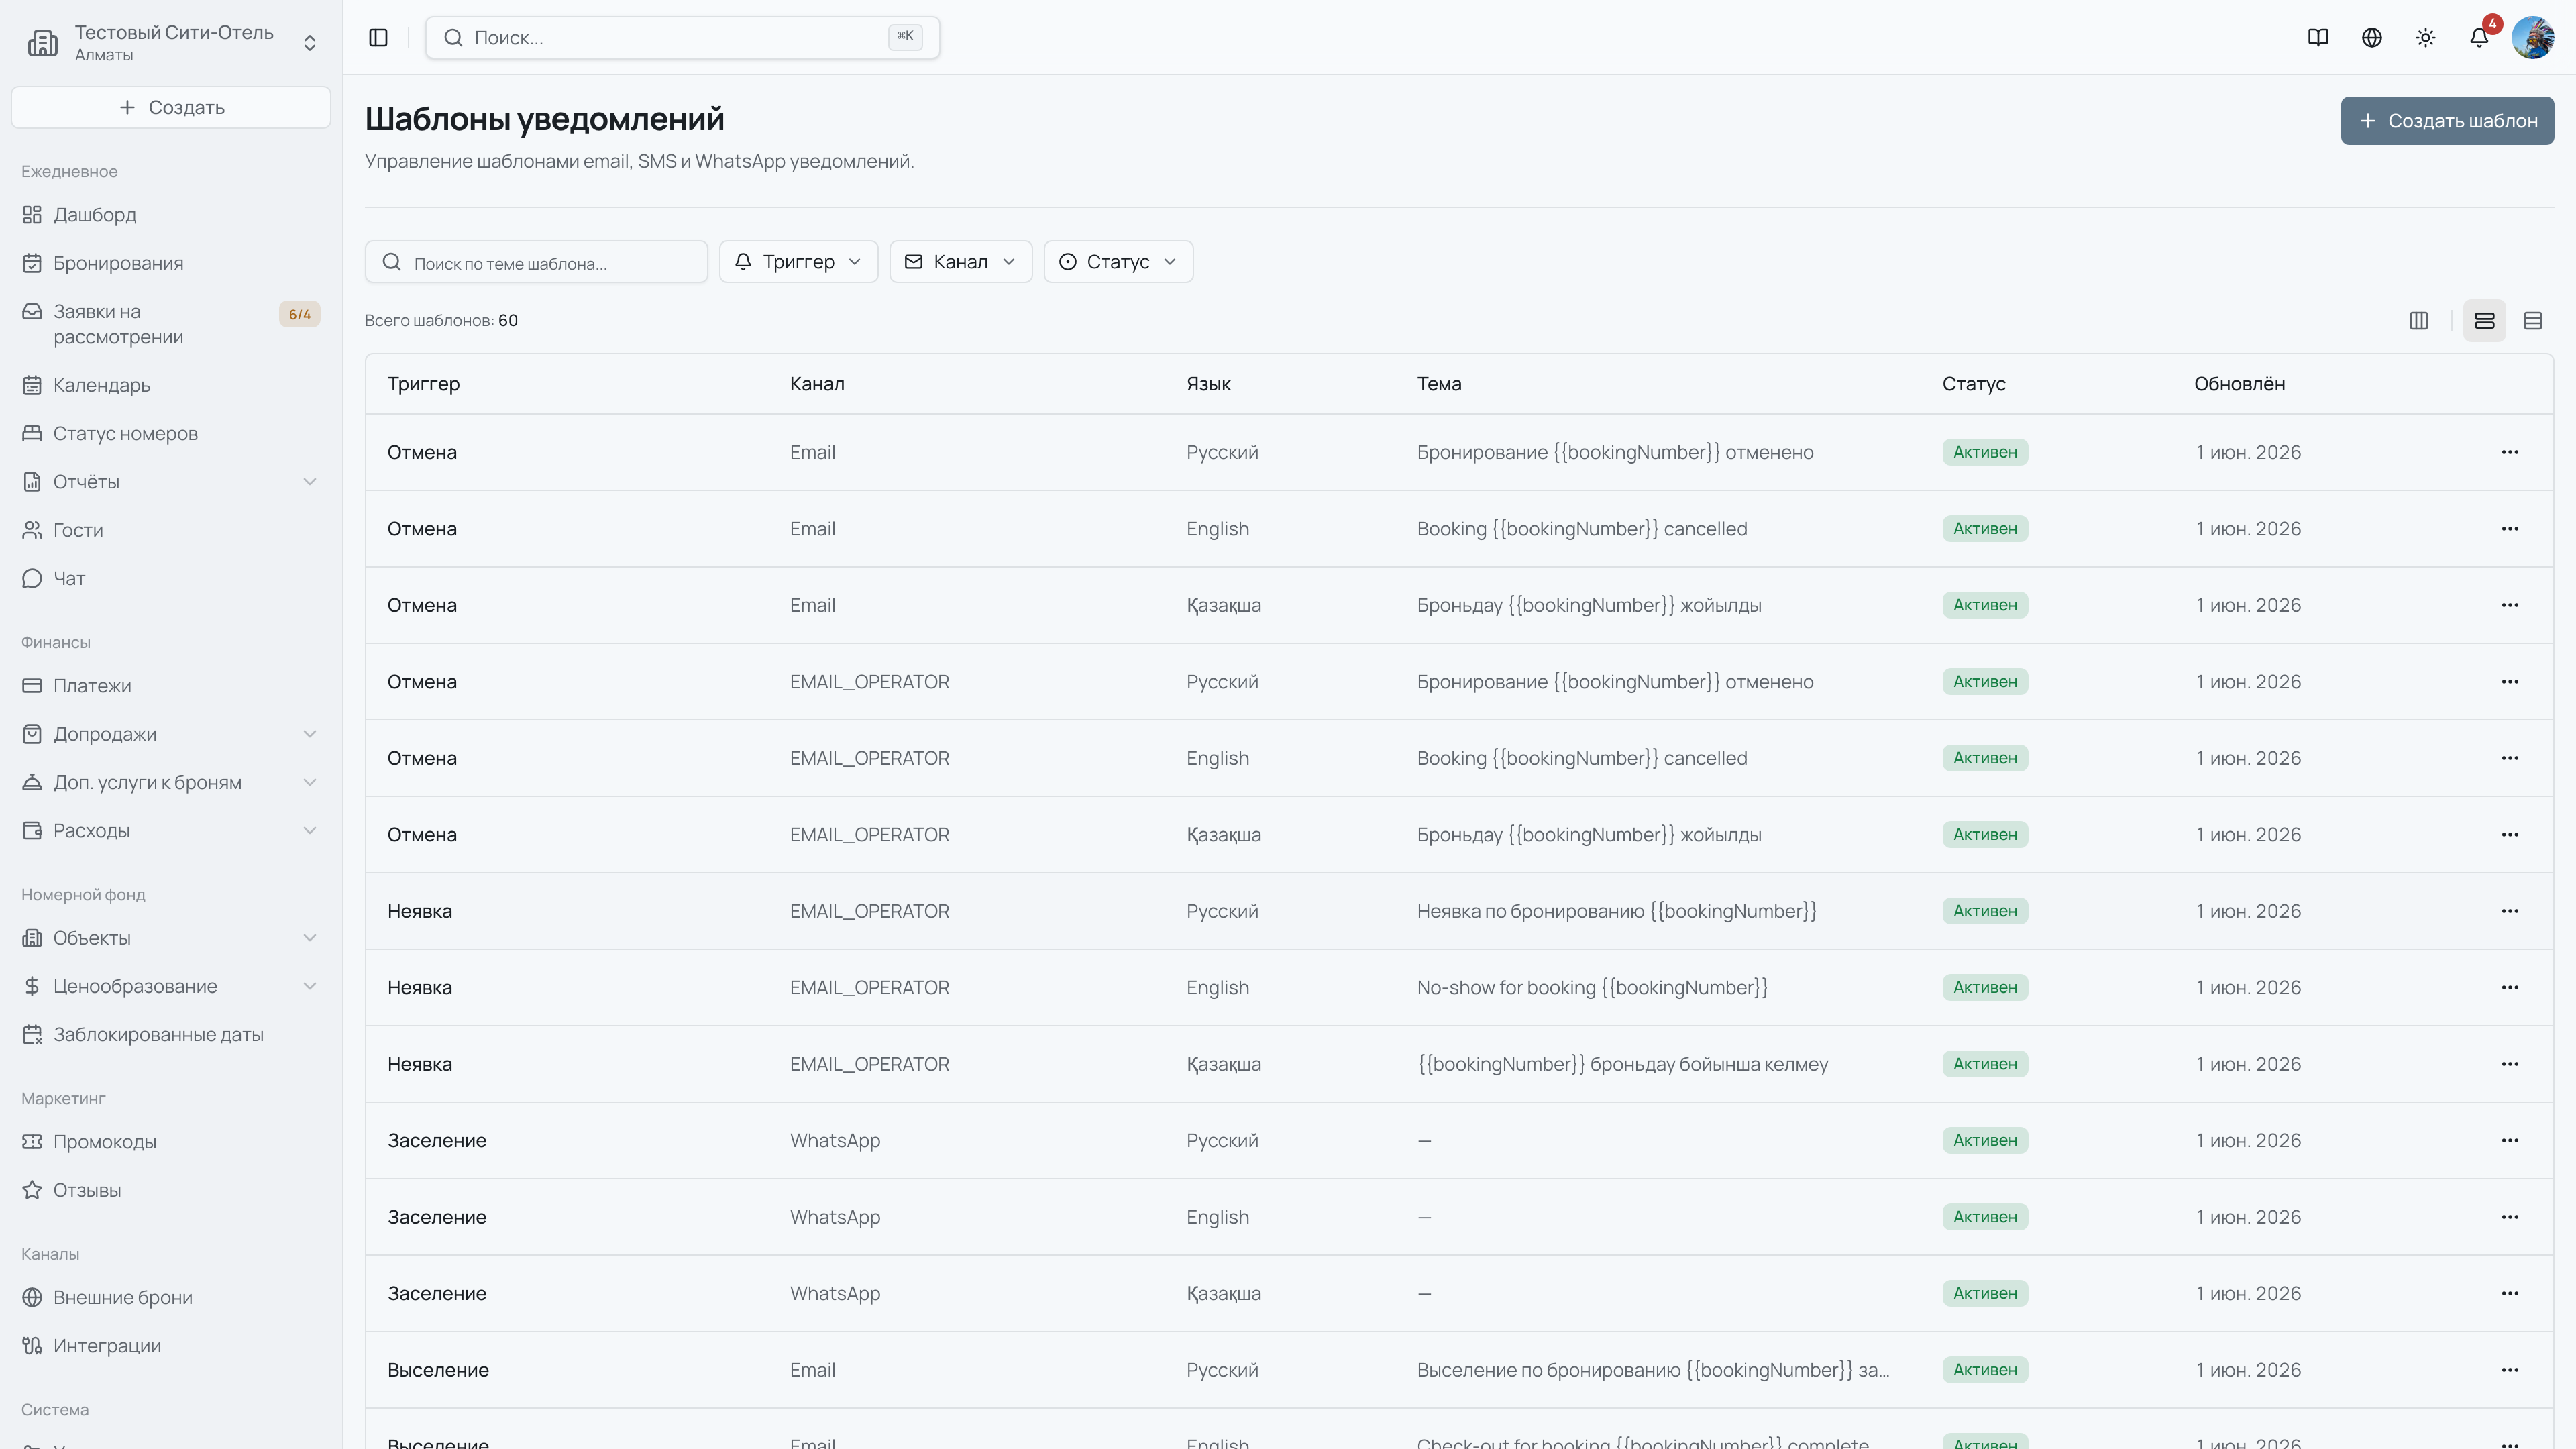This screenshot has height=1449, width=2576.
Task: Click the Создать шаблон button
Action: click(x=2447, y=121)
